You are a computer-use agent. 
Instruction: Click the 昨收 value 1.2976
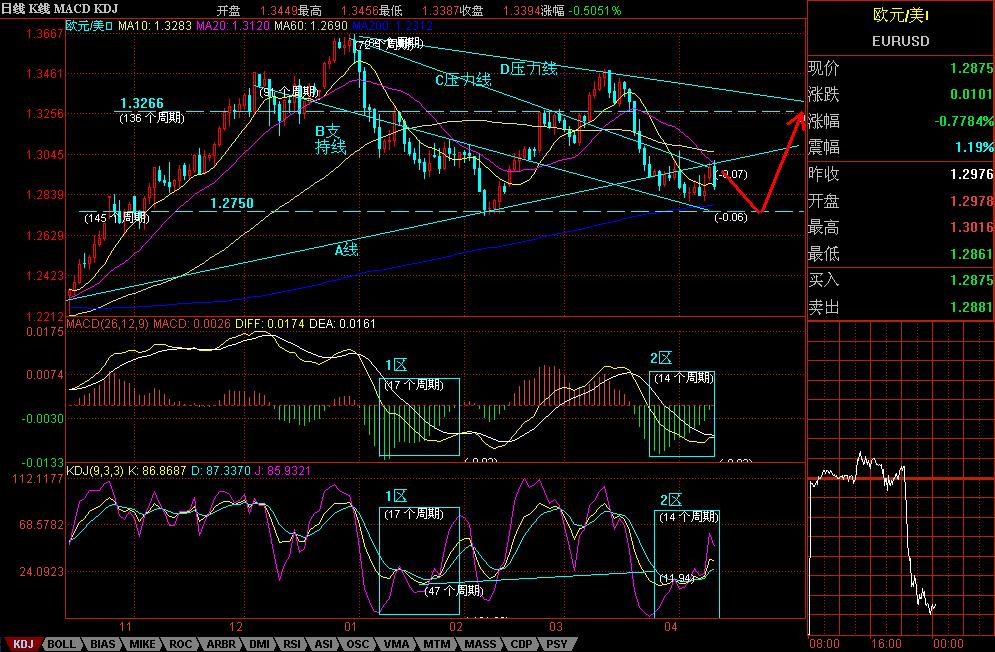tap(971, 174)
